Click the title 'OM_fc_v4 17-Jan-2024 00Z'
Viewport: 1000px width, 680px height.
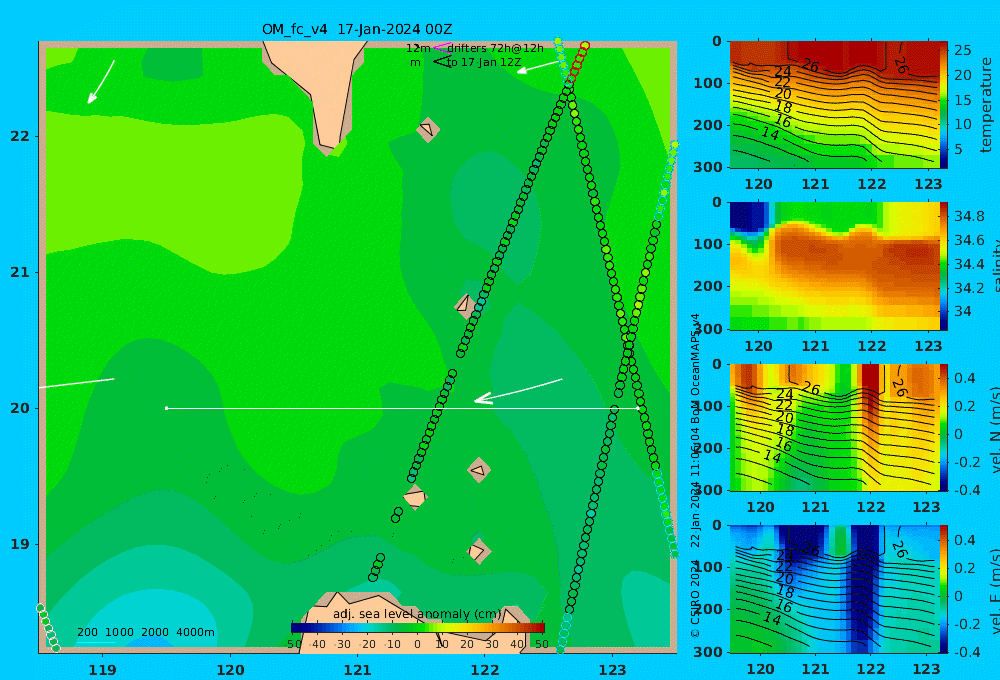[x=357, y=29]
